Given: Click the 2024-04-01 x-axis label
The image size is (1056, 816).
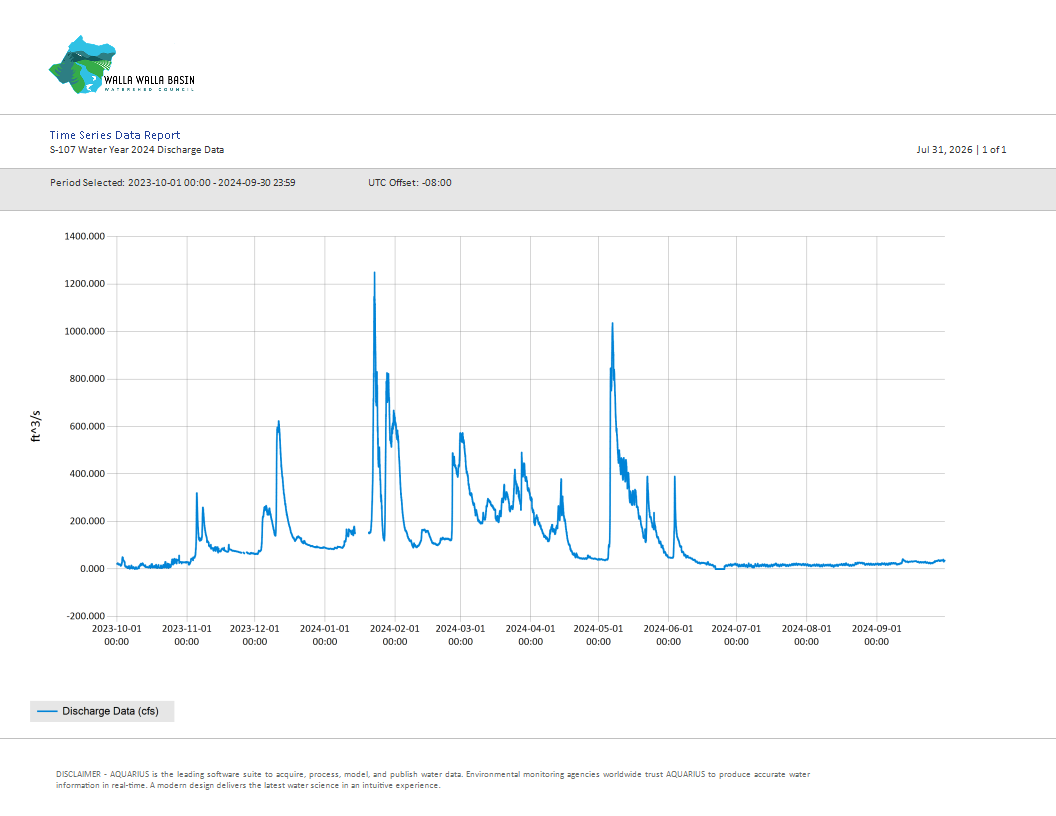Looking at the screenshot, I should tap(531, 635).
